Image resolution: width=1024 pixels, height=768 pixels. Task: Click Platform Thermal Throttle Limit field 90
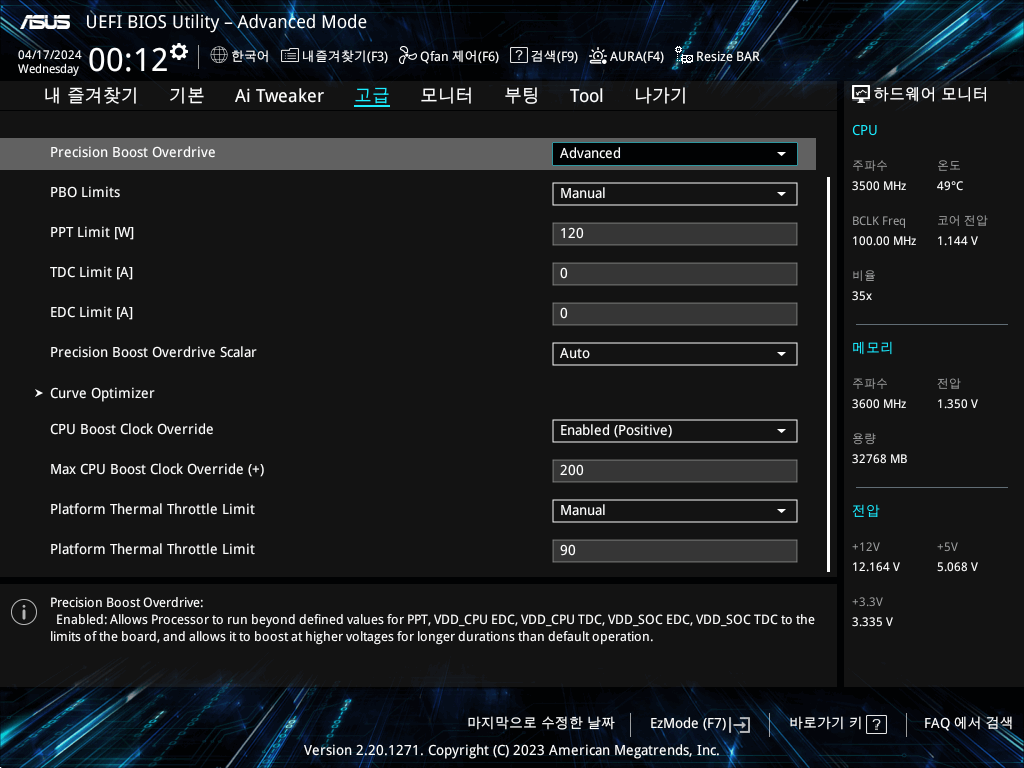click(675, 551)
